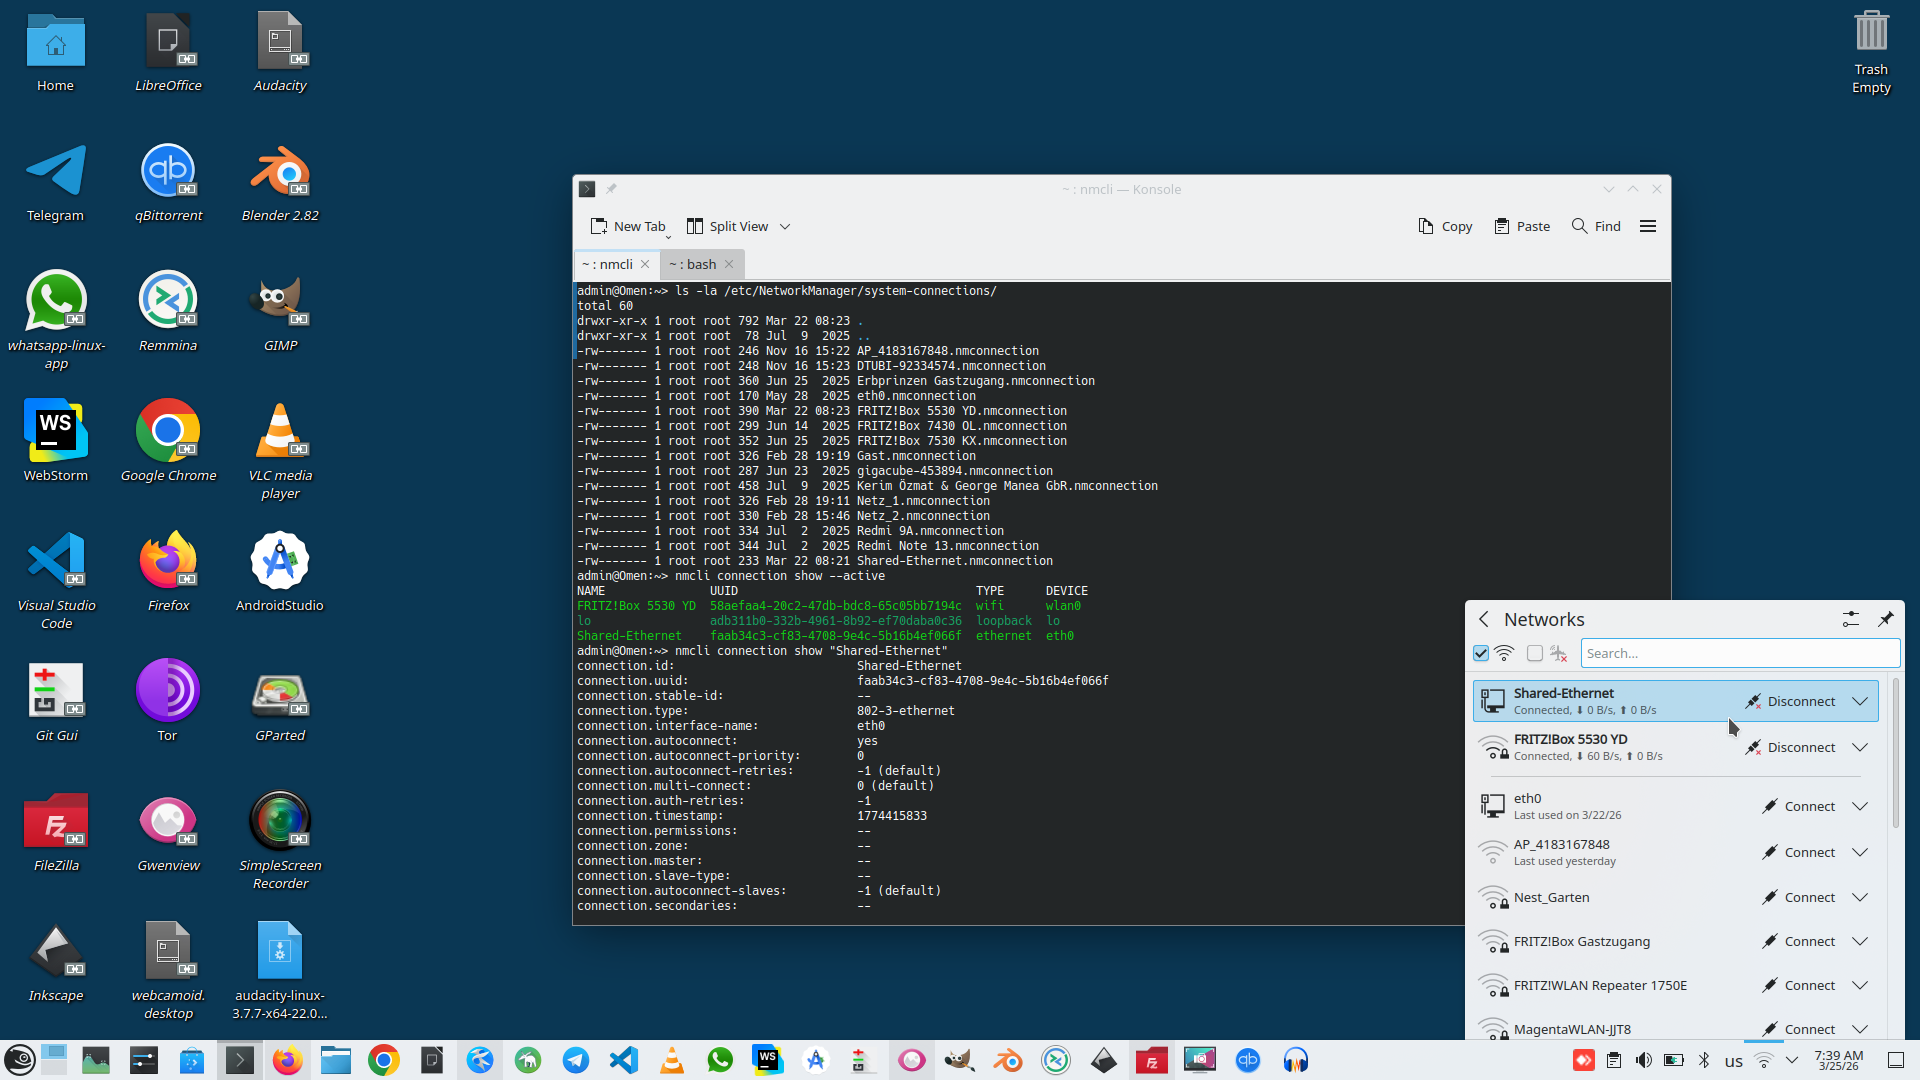Expand Shared-Ethernet connection details
The height and width of the screenshot is (1080, 1920).
click(1860, 701)
